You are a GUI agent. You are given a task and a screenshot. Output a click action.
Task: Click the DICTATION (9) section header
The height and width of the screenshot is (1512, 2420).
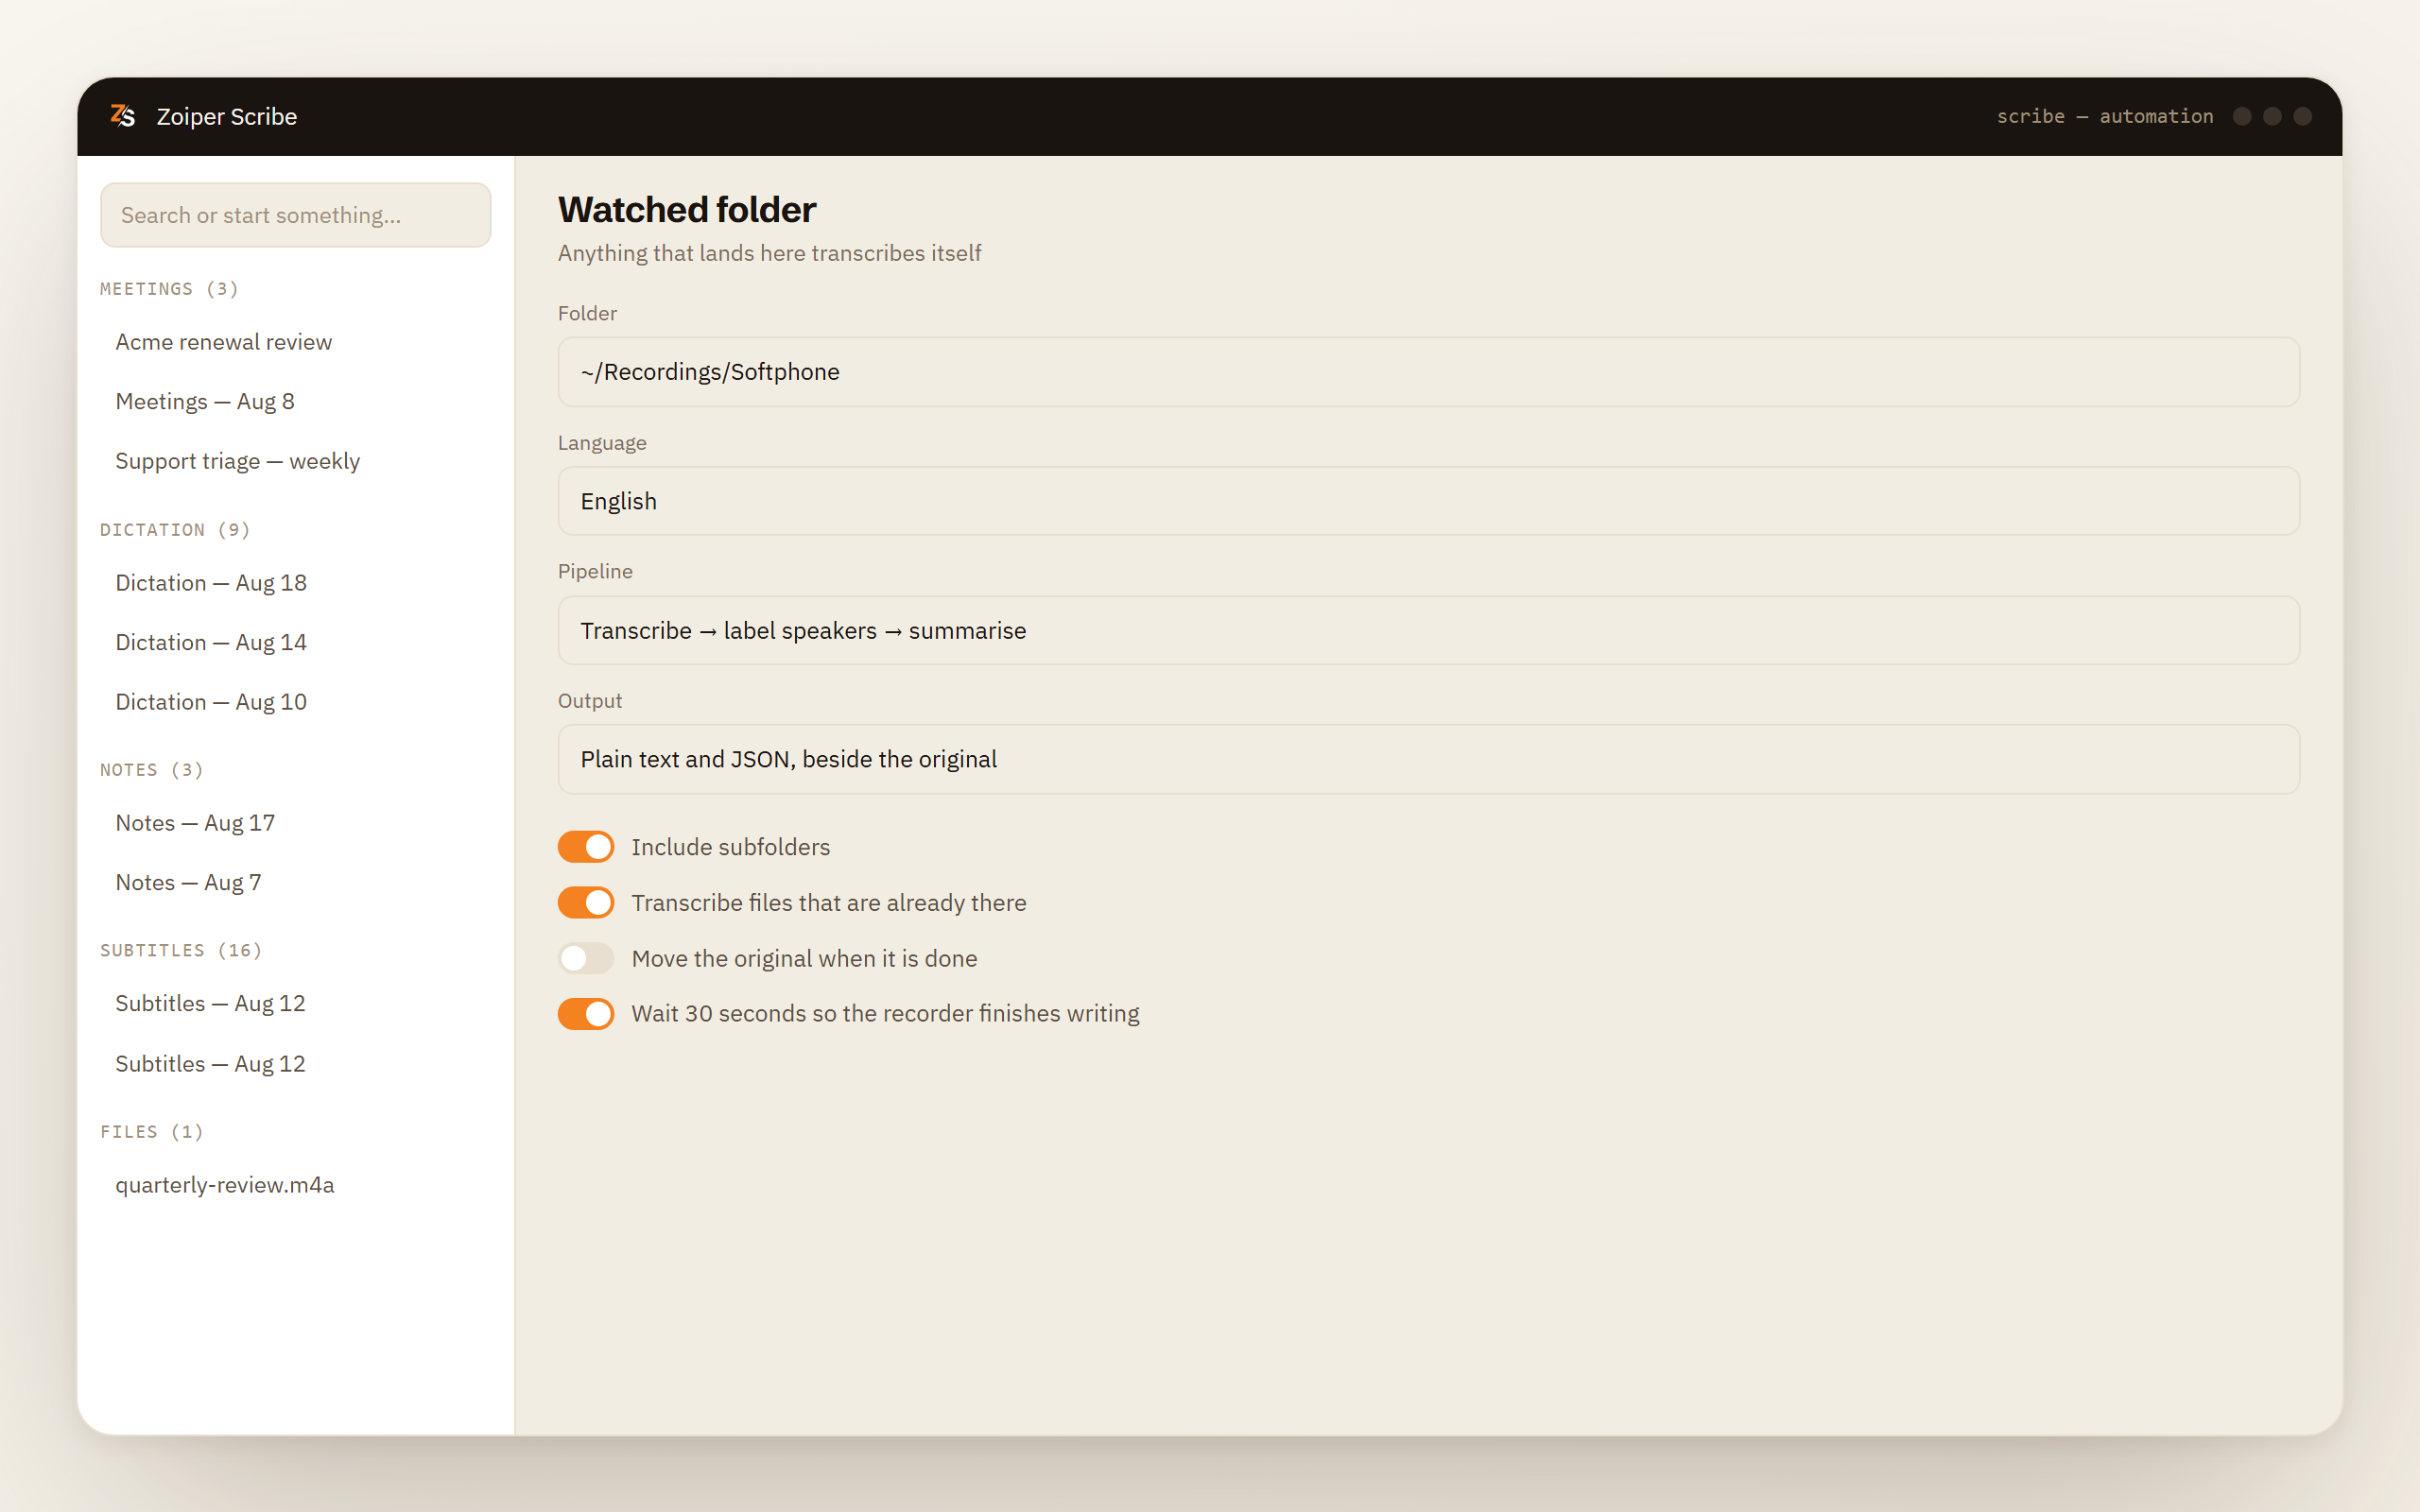tap(175, 530)
